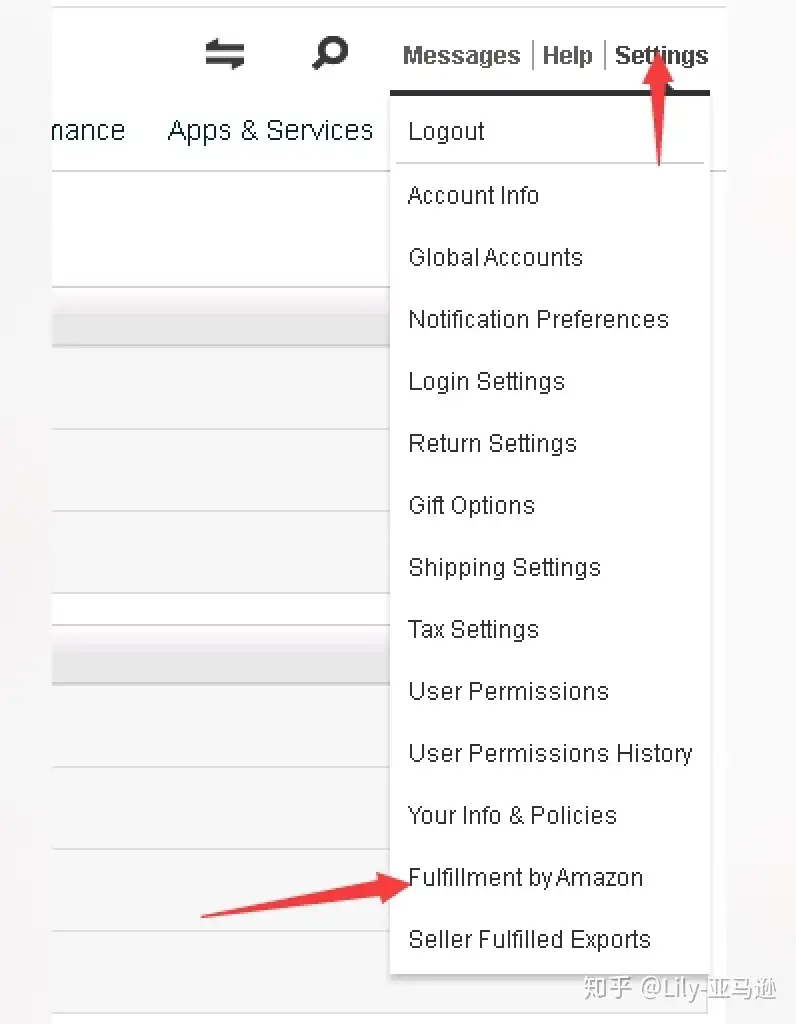Open the Messages link
Image resolution: width=796 pixels, height=1024 pixels.
[462, 56]
